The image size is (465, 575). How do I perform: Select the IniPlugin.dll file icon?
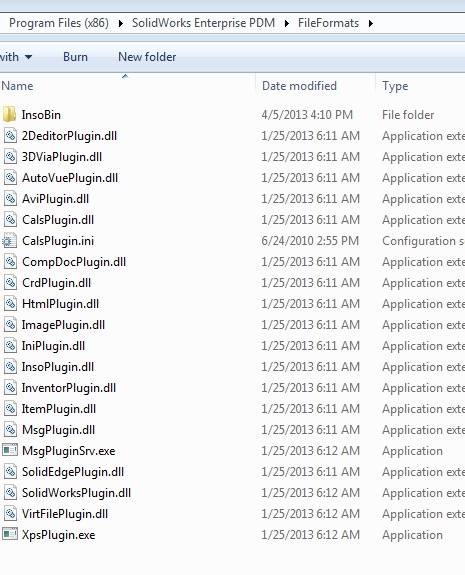[10, 345]
